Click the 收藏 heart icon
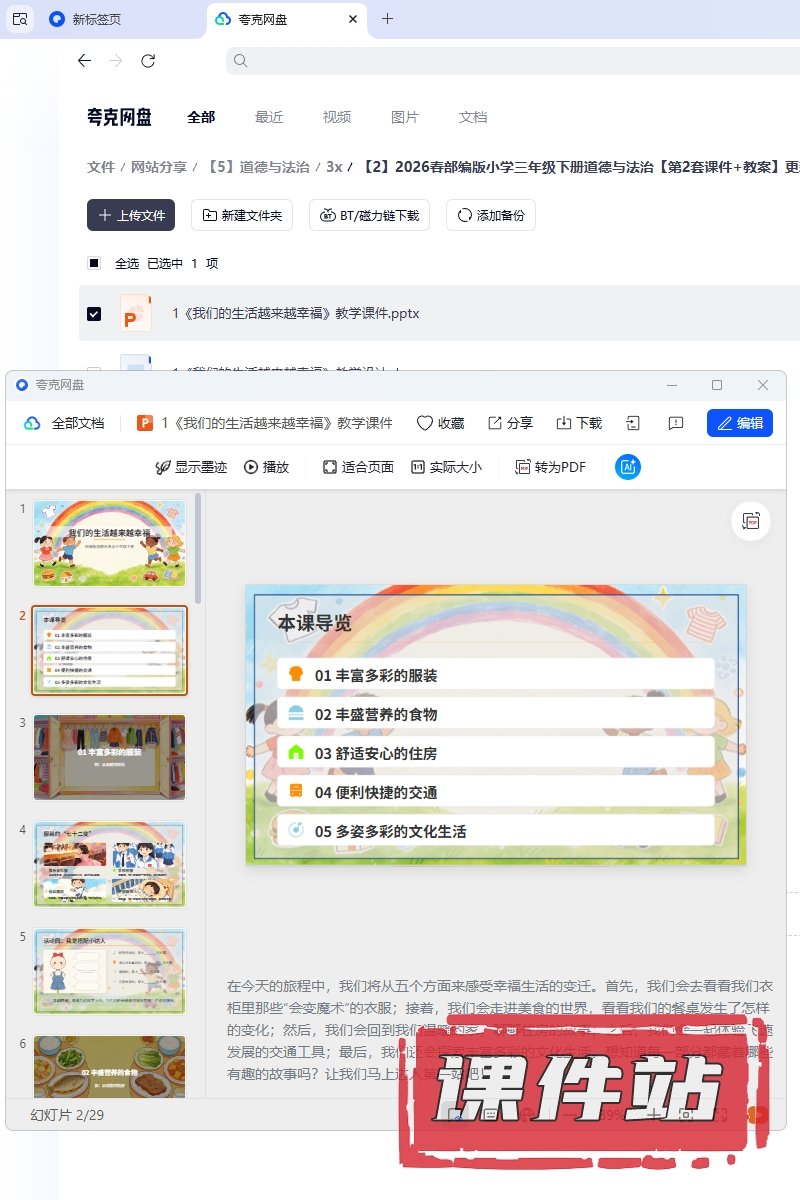Image resolution: width=800 pixels, height=1200 pixels. 425,423
